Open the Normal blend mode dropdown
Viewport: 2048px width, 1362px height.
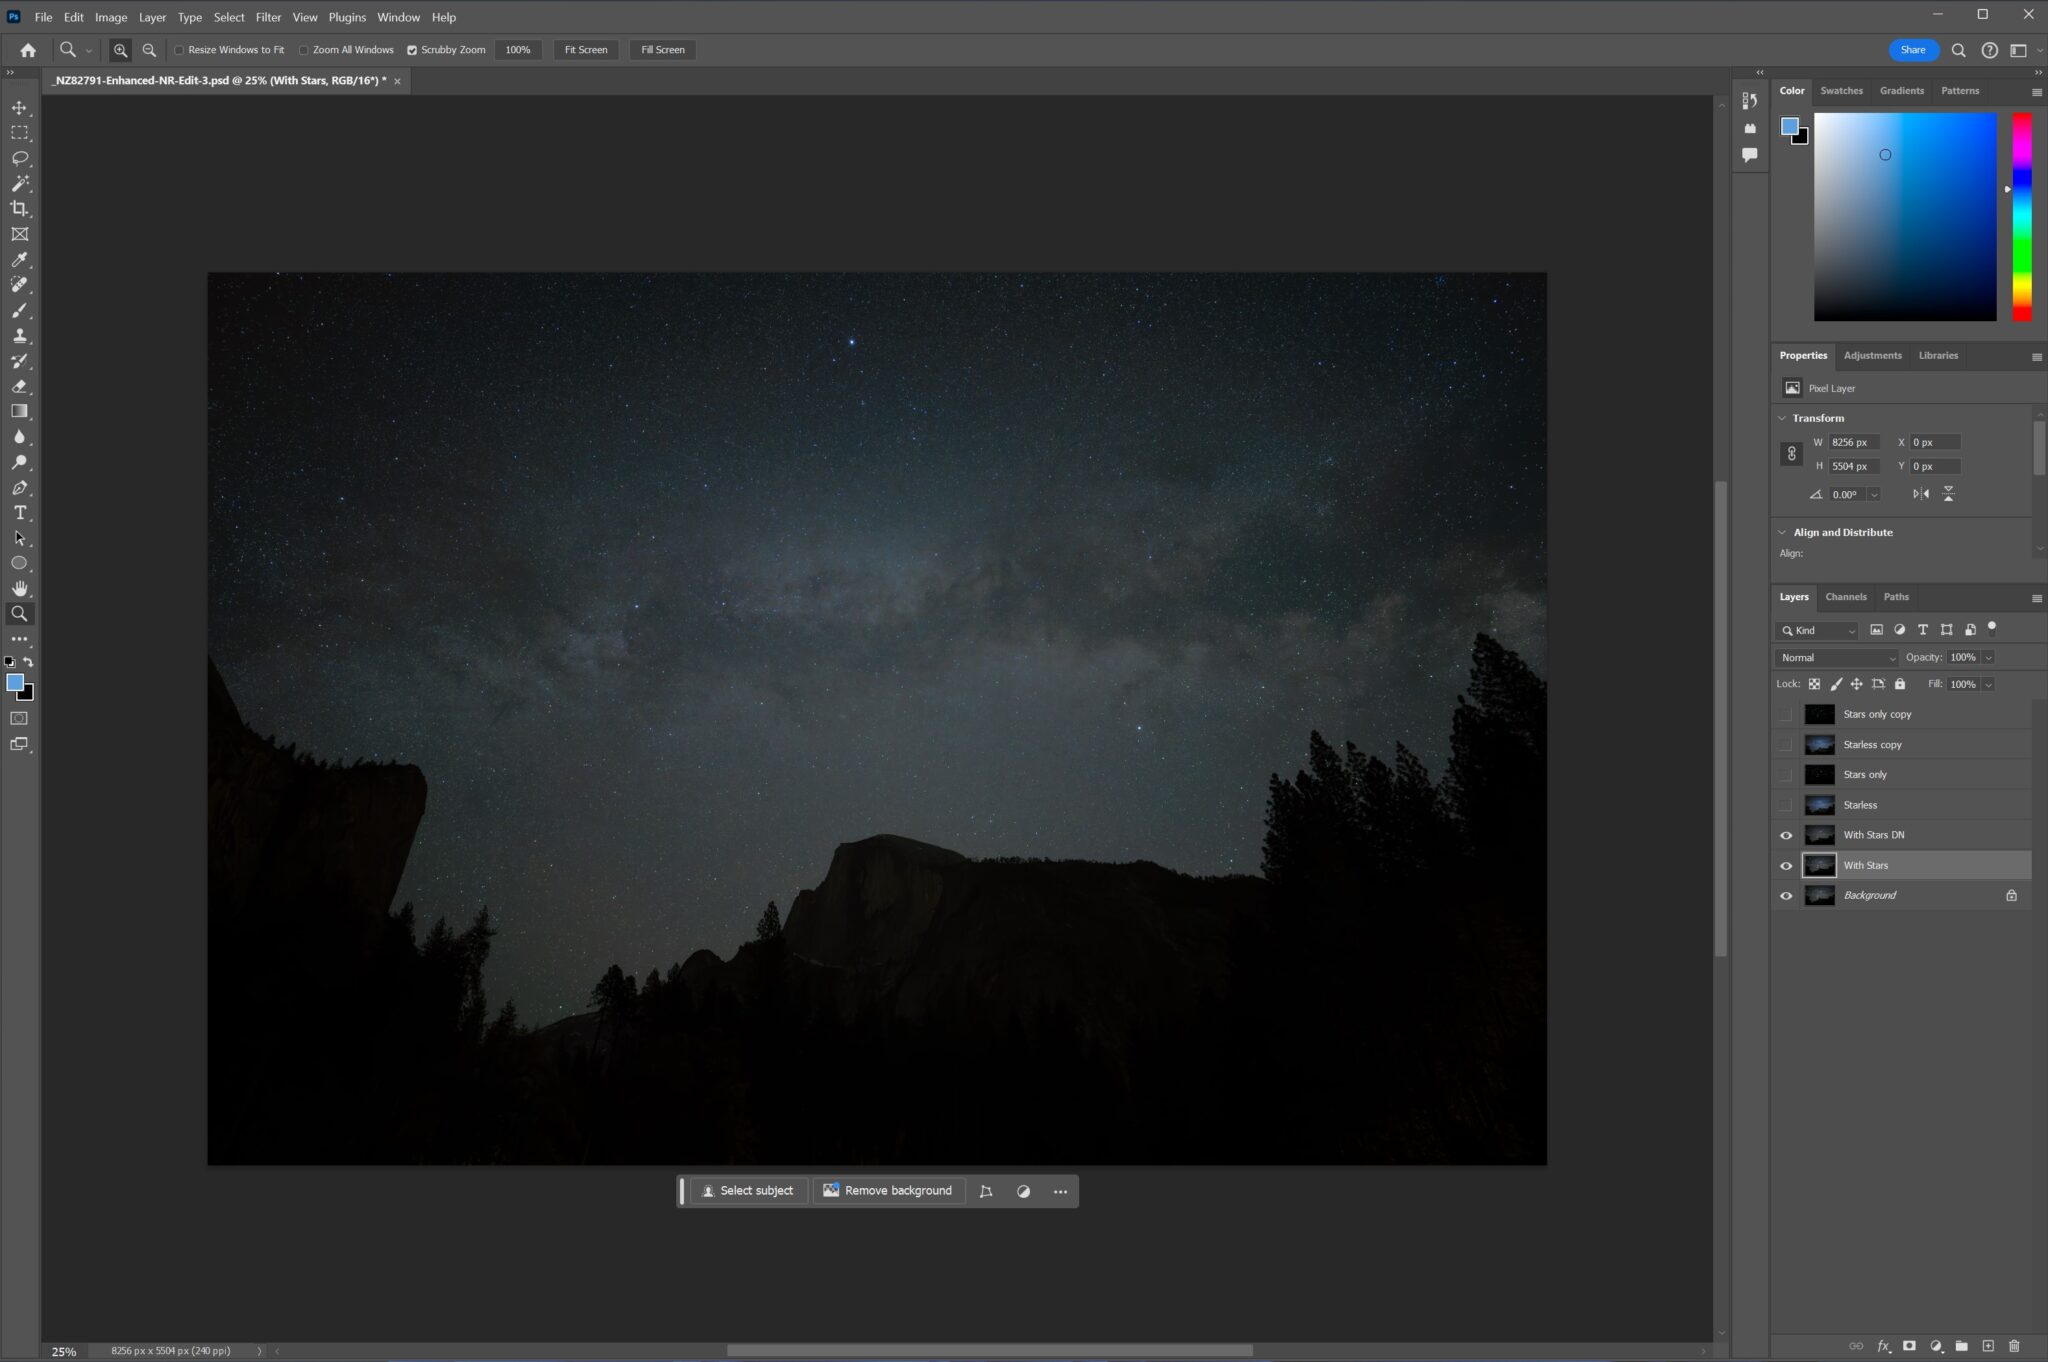(1836, 657)
